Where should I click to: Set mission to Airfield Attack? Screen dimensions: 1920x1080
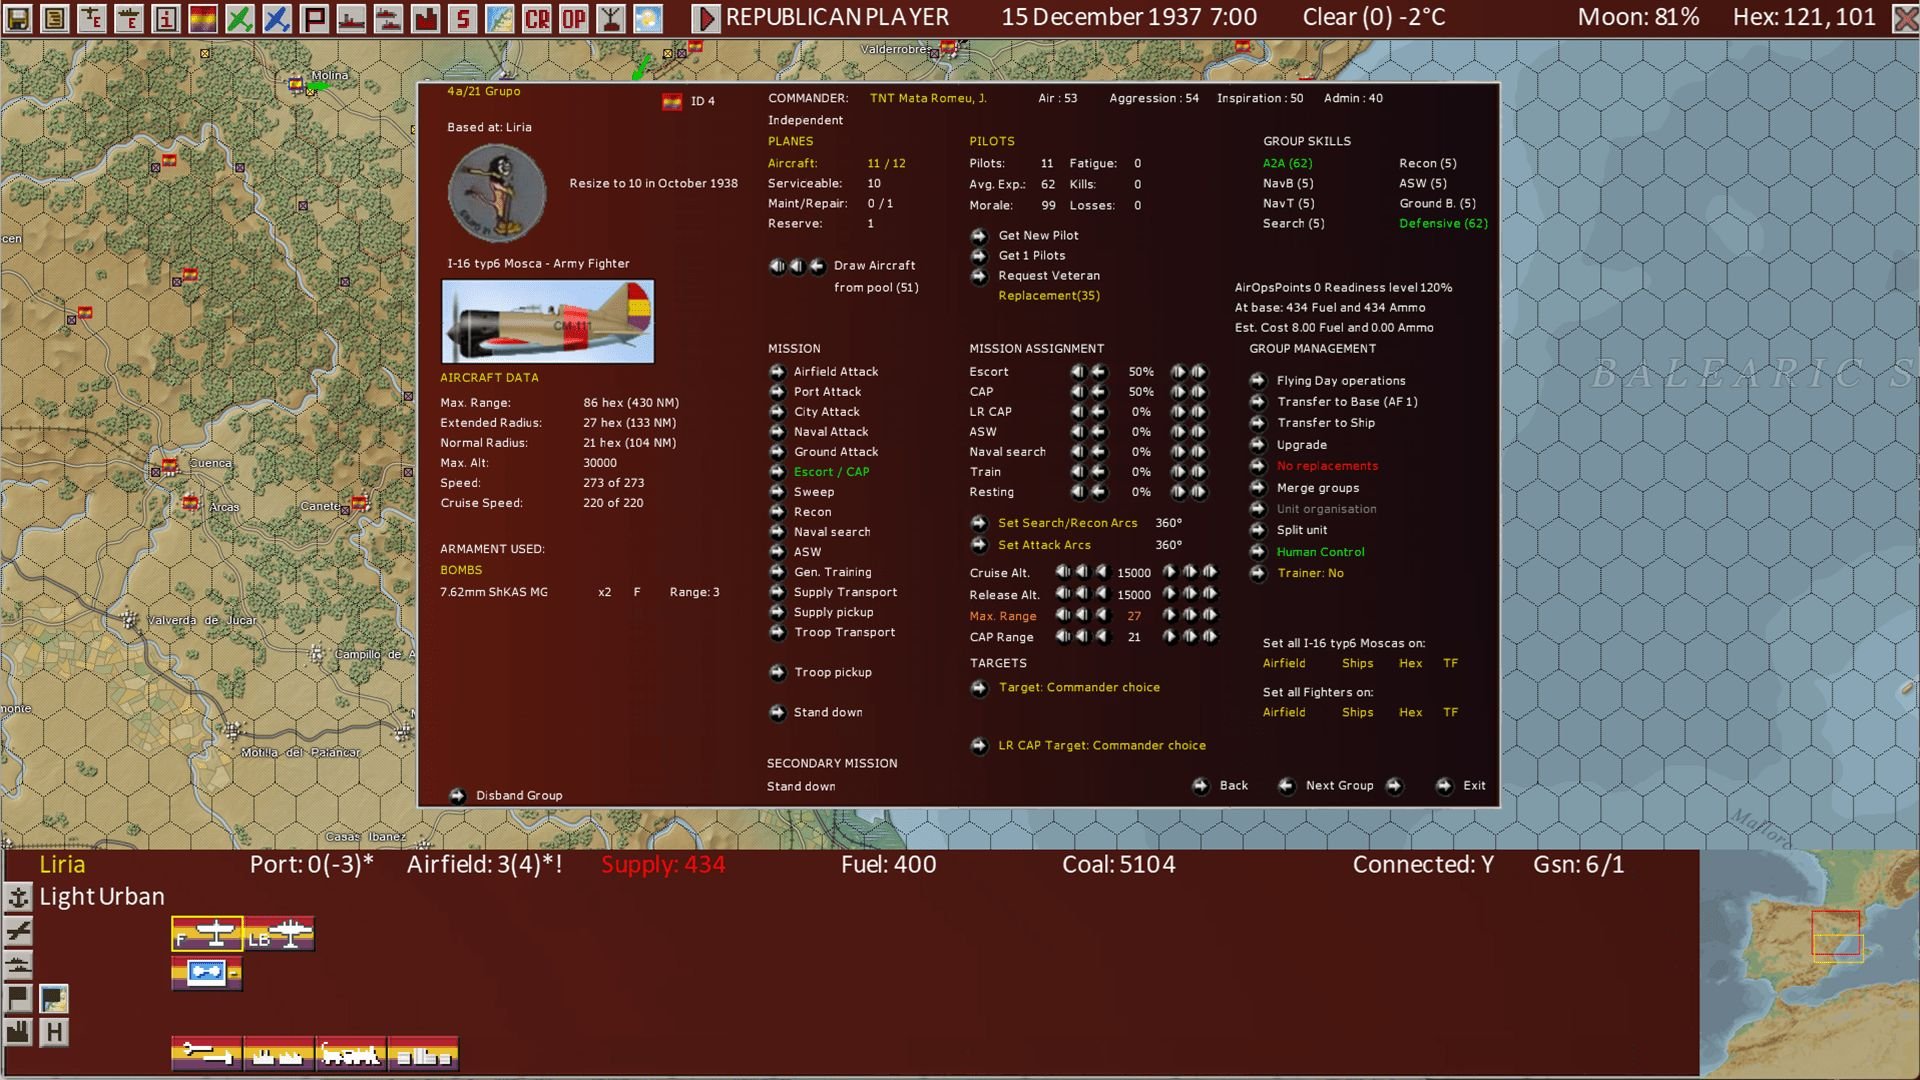(x=835, y=371)
